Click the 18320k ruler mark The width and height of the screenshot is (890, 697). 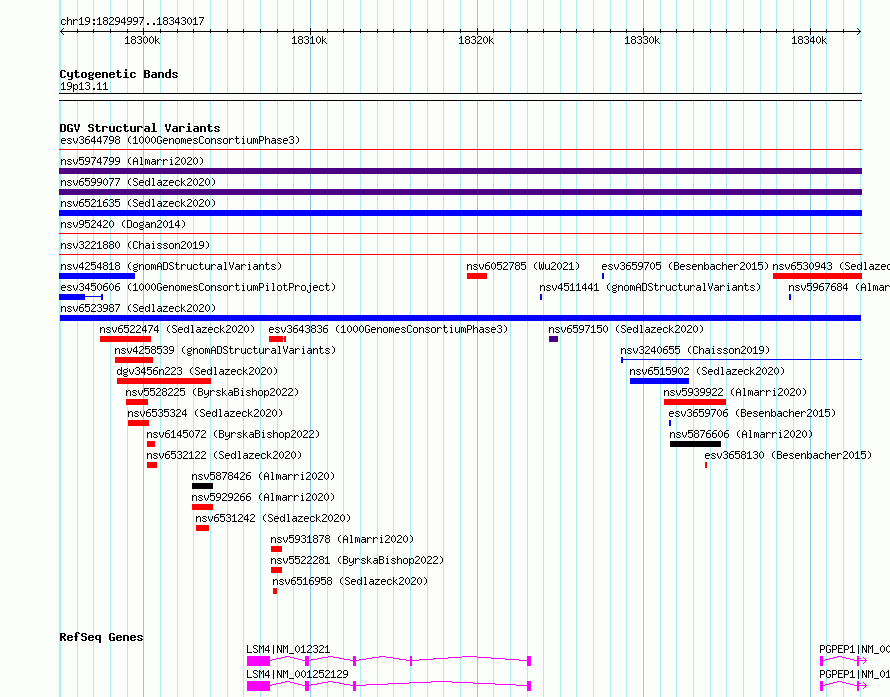pyautogui.click(x=476, y=40)
